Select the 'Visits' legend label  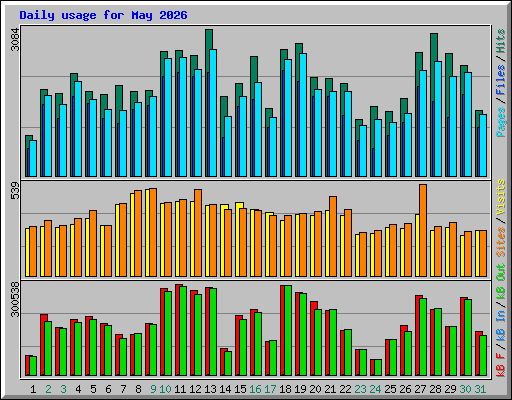click(x=500, y=197)
